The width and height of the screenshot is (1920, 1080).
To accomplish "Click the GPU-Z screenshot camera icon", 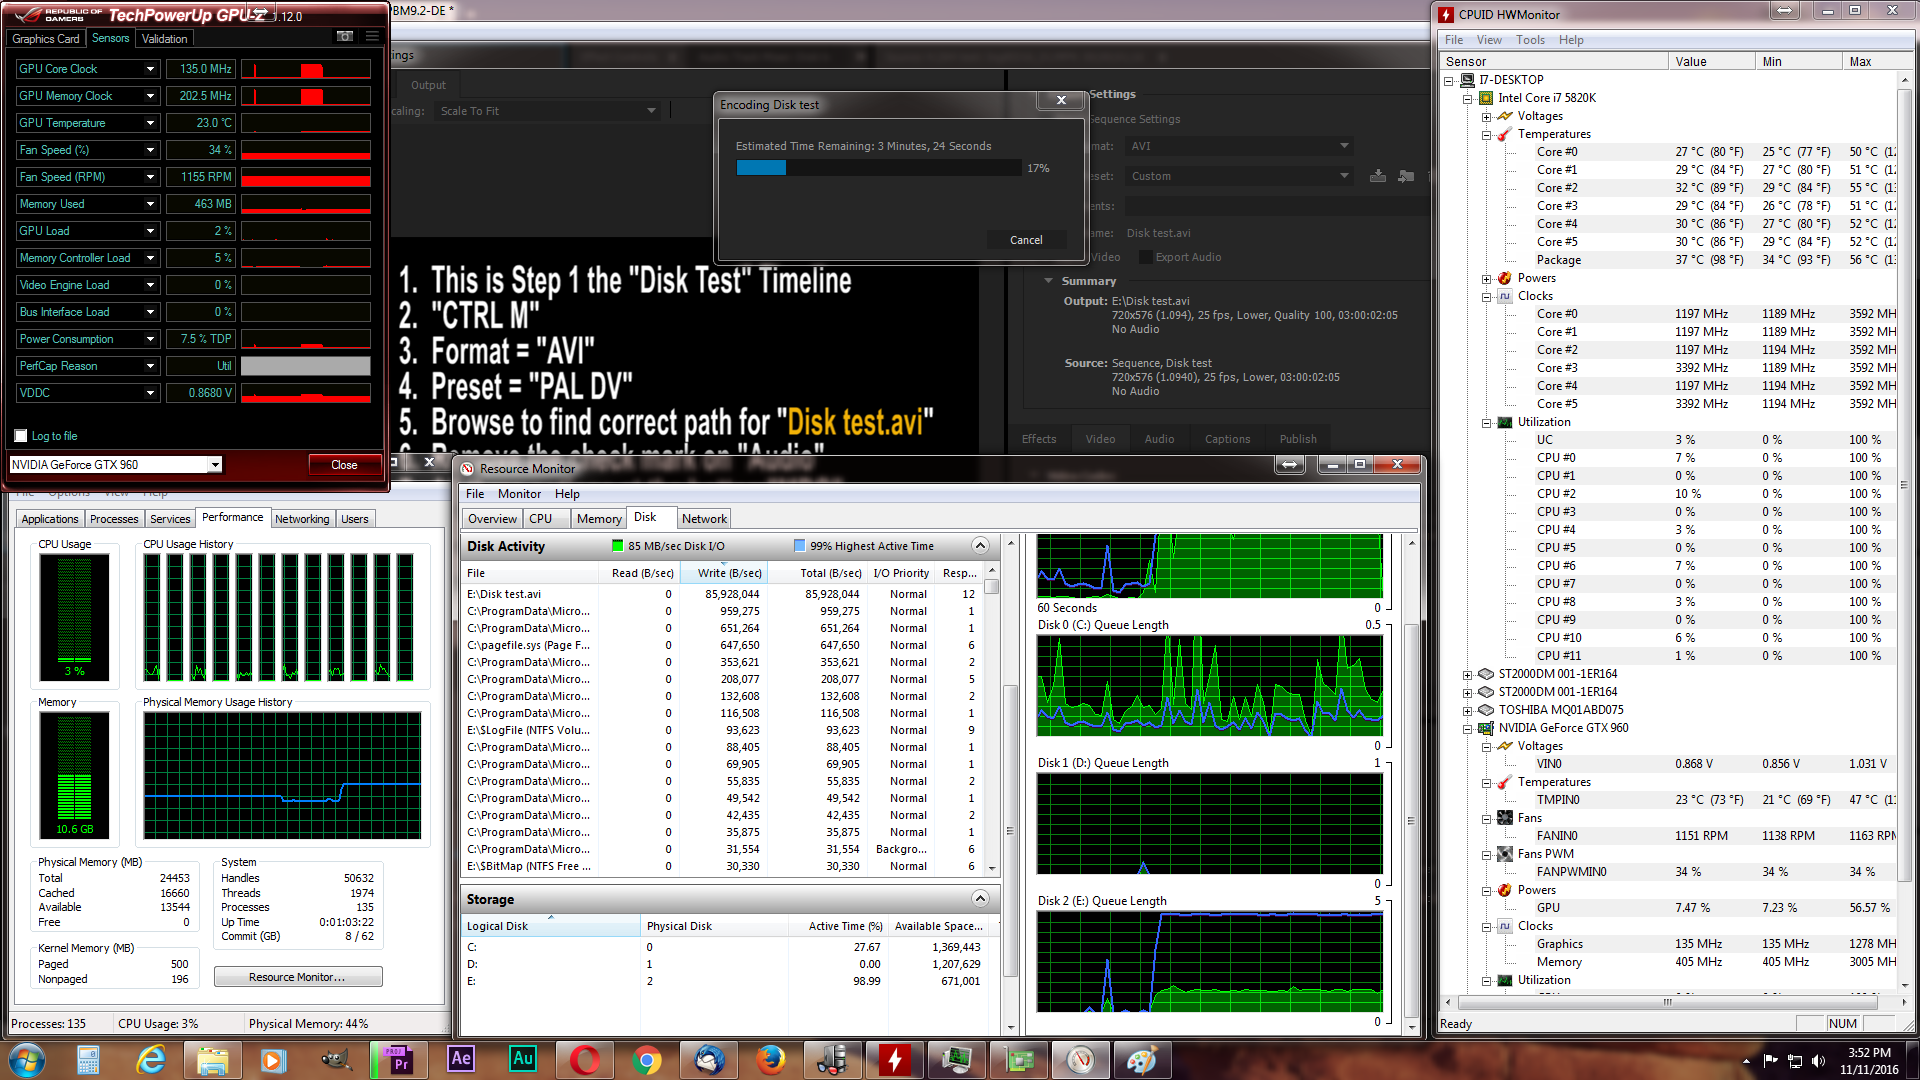I will coord(345,37).
